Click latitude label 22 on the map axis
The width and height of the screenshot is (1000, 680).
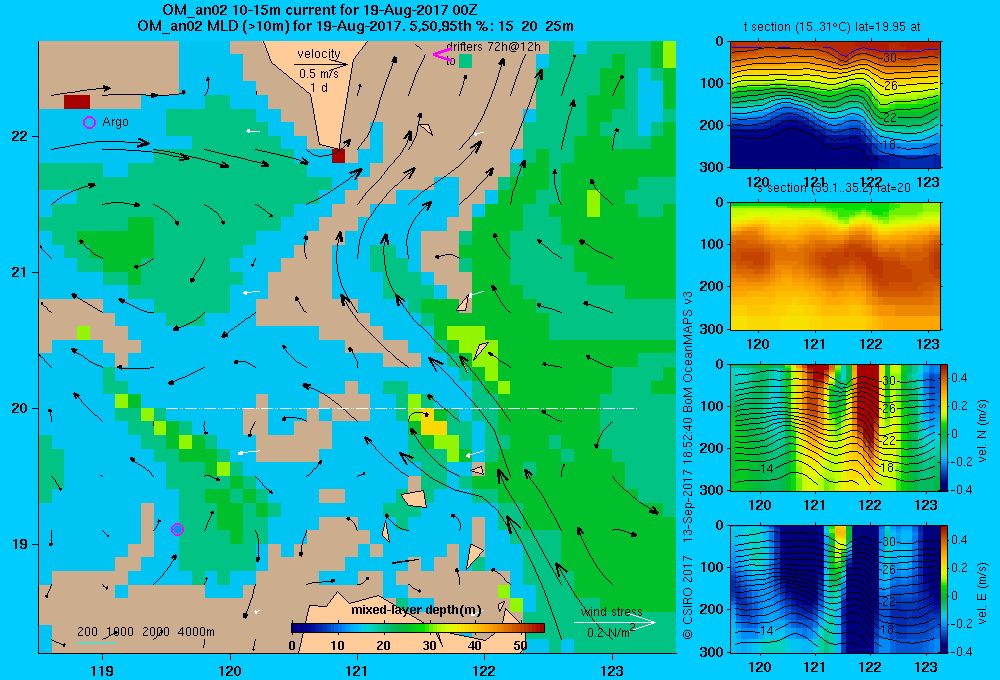click(x=18, y=137)
